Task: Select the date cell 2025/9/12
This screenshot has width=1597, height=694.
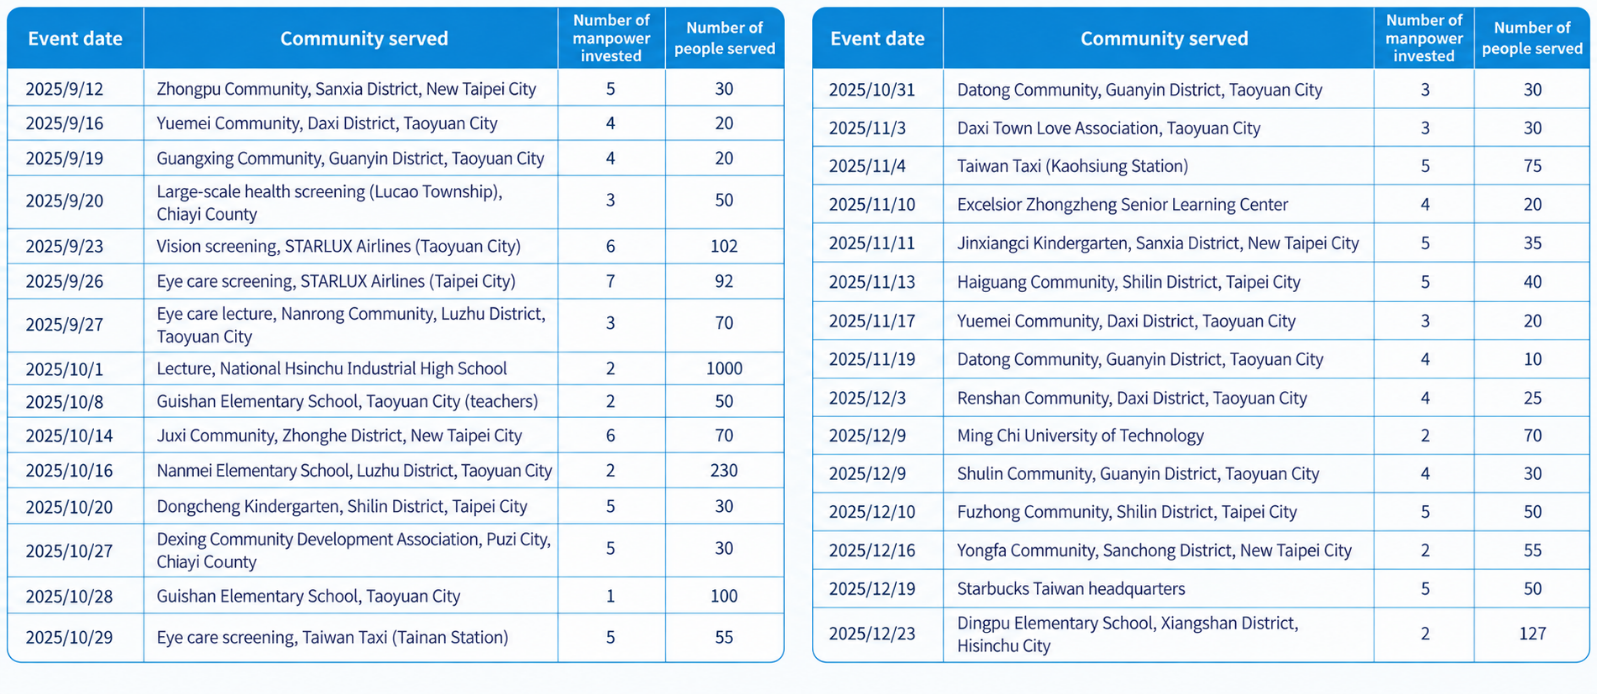Action: point(65,89)
